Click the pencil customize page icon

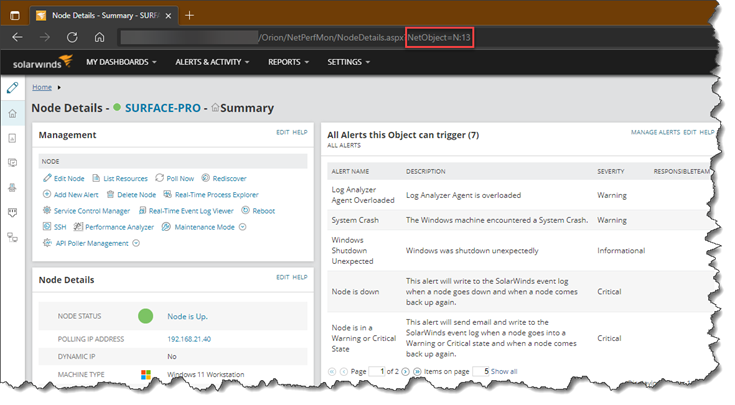[x=13, y=88]
